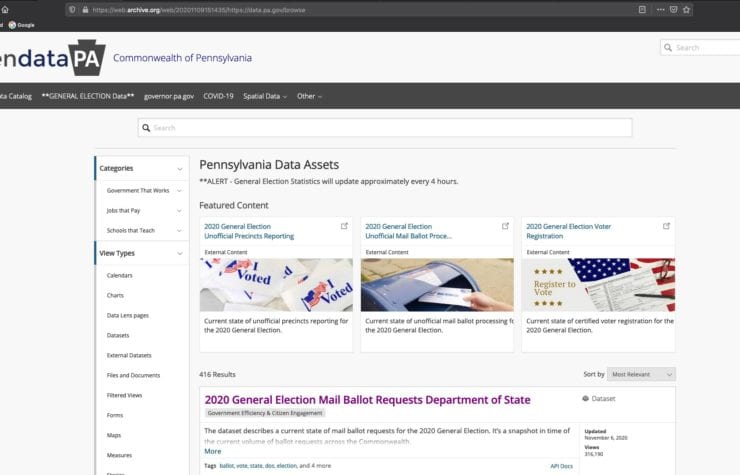Click external link icon on Unofficial Mail Ballot card
This screenshot has height=475, width=740.
point(505,226)
